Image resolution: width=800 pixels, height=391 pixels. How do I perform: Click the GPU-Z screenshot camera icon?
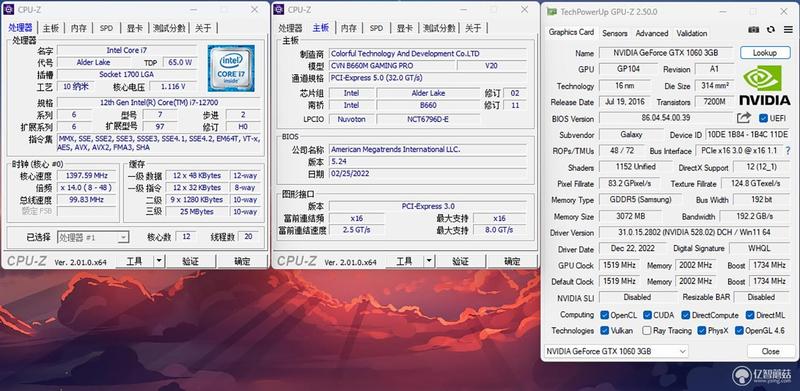pos(754,30)
